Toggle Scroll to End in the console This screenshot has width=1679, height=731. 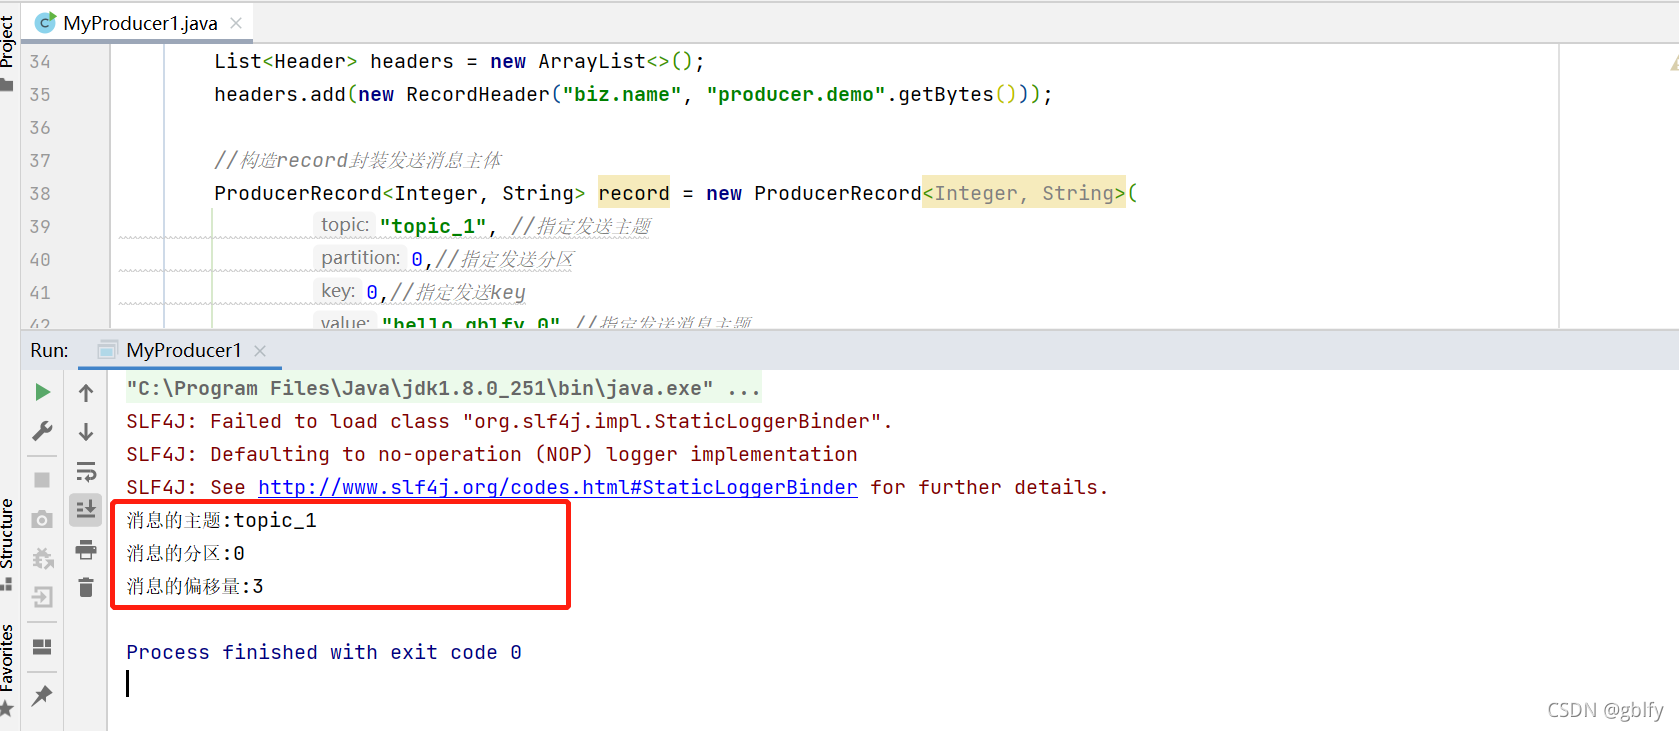(86, 510)
